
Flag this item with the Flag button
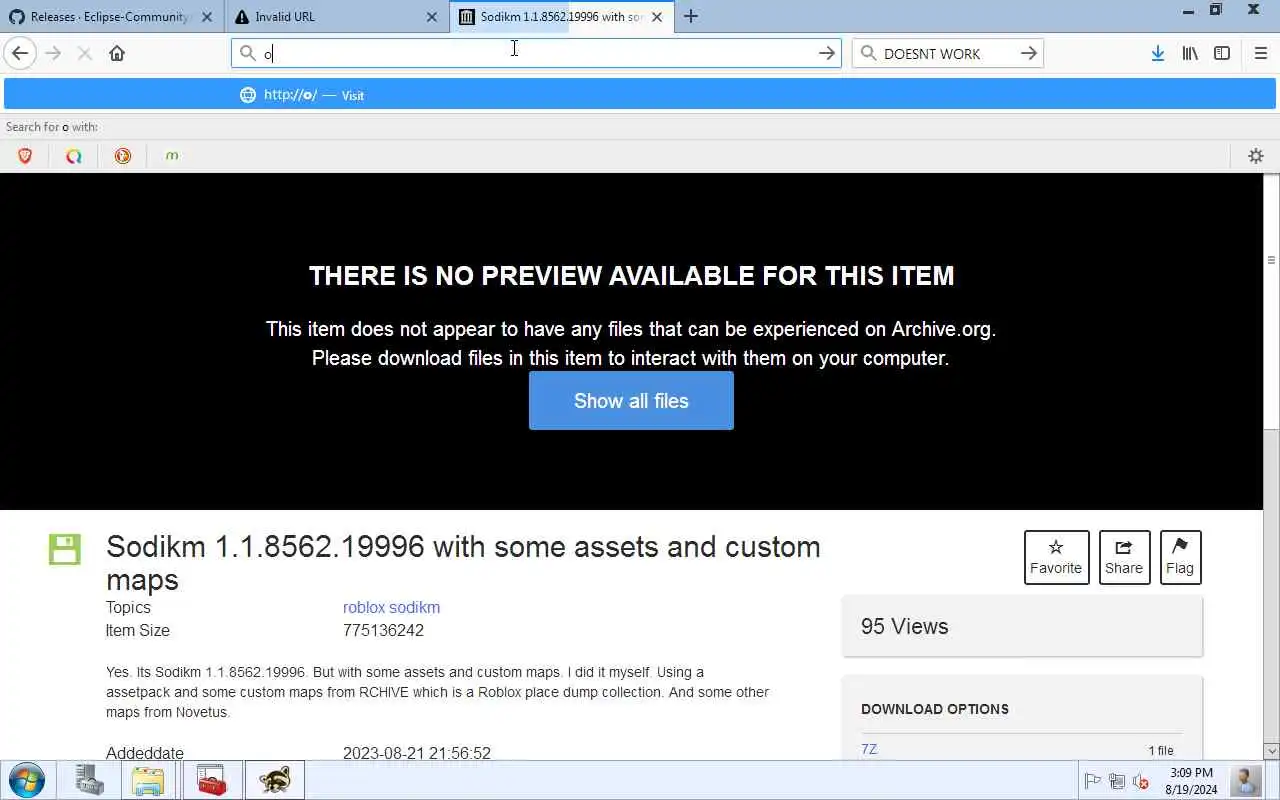tap(1180, 557)
